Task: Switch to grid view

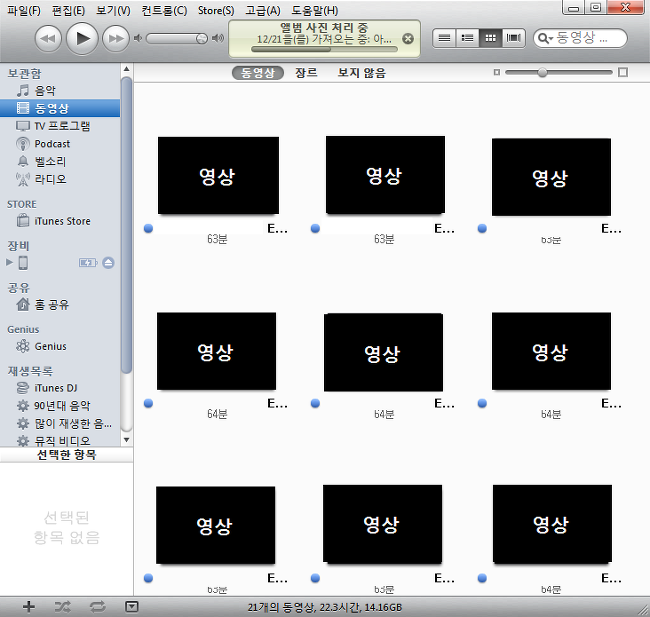Action: (490, 38)
